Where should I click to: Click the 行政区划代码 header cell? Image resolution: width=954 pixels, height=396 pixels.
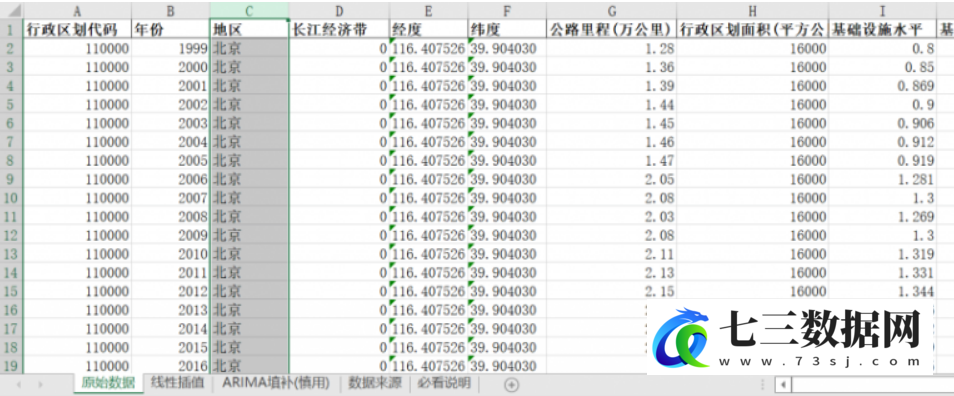click(77, 29)
